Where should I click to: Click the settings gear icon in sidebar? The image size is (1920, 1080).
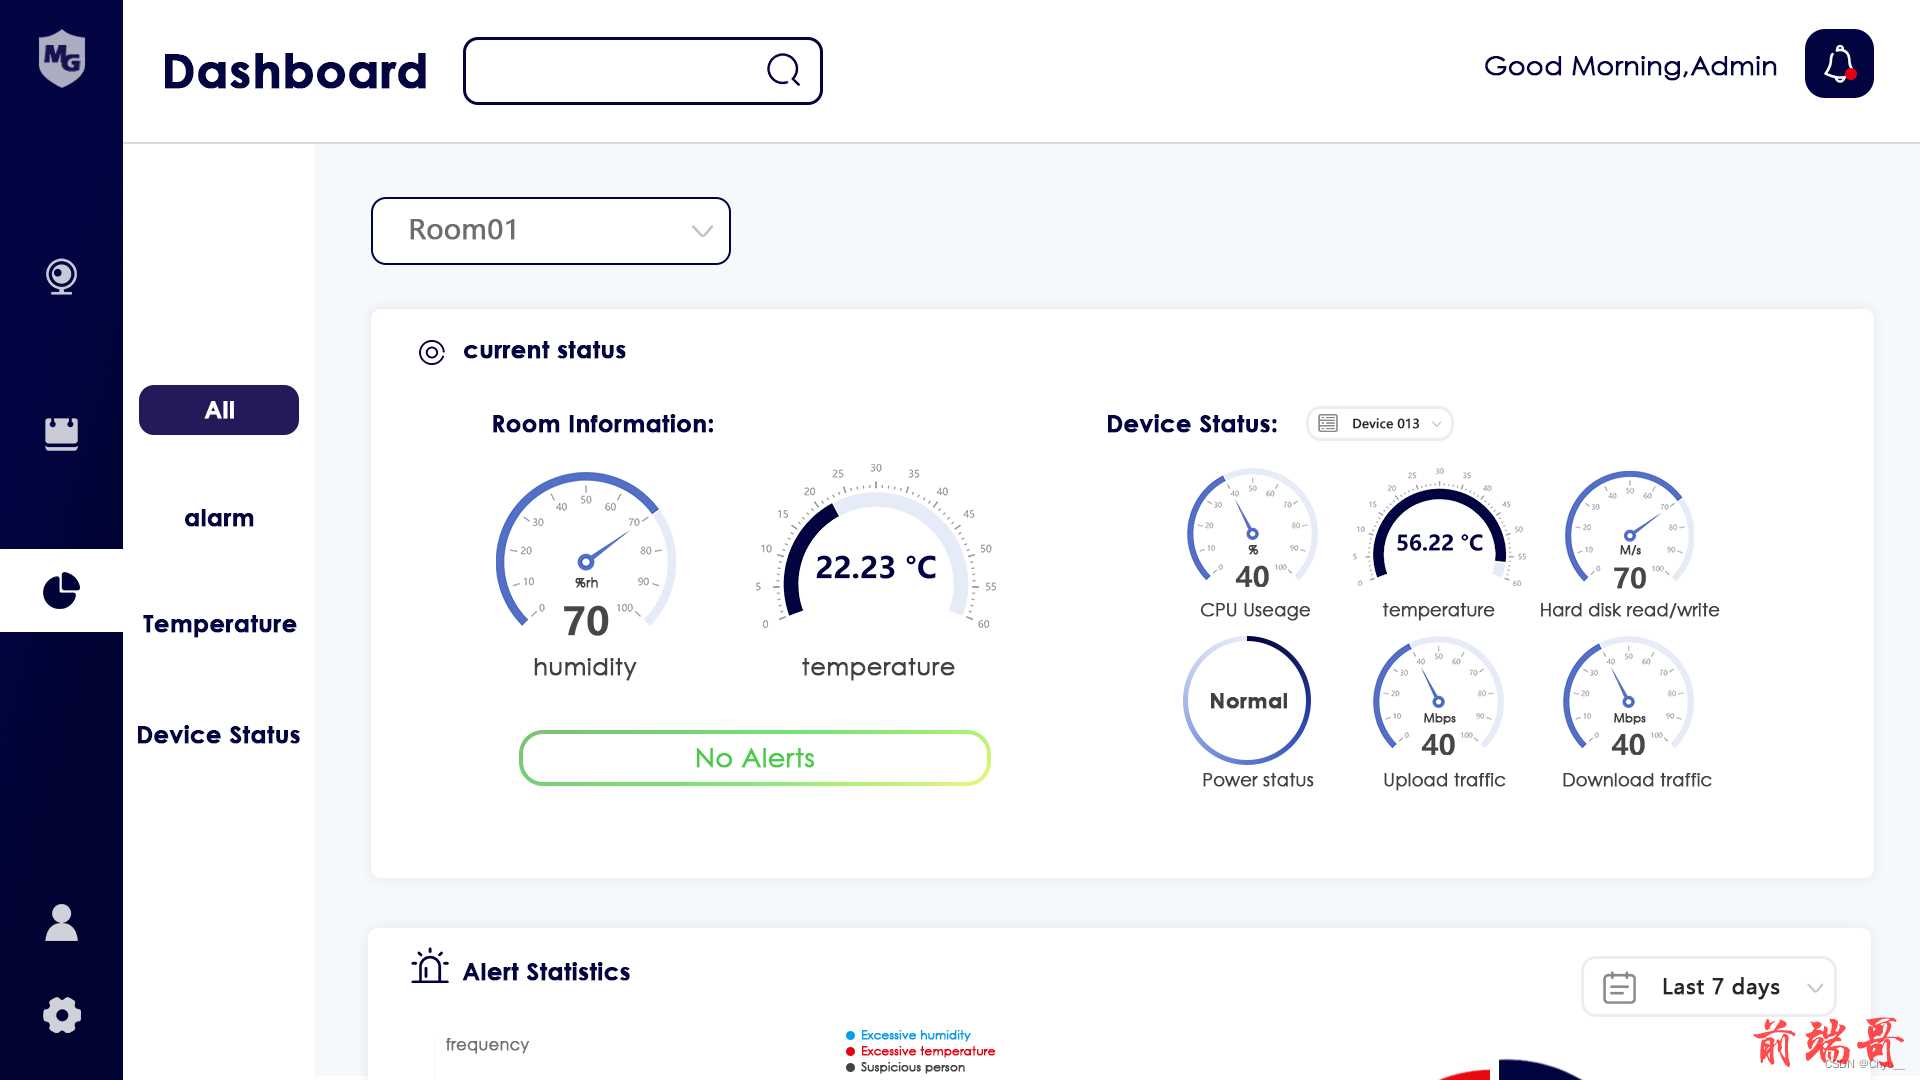pos(61,1017)
